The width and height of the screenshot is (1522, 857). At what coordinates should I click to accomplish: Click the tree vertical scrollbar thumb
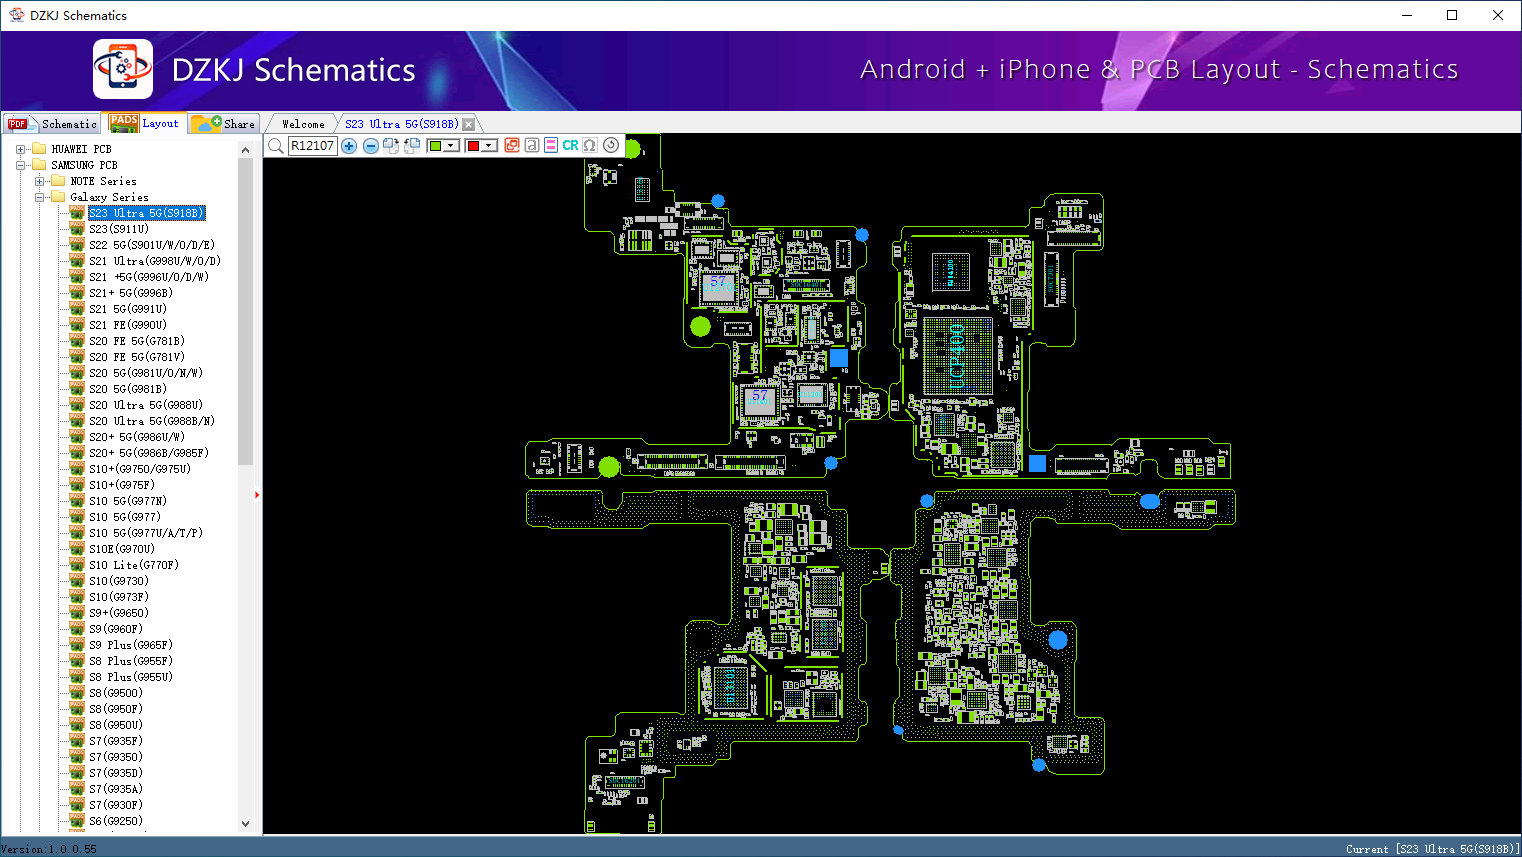(245, 311)
